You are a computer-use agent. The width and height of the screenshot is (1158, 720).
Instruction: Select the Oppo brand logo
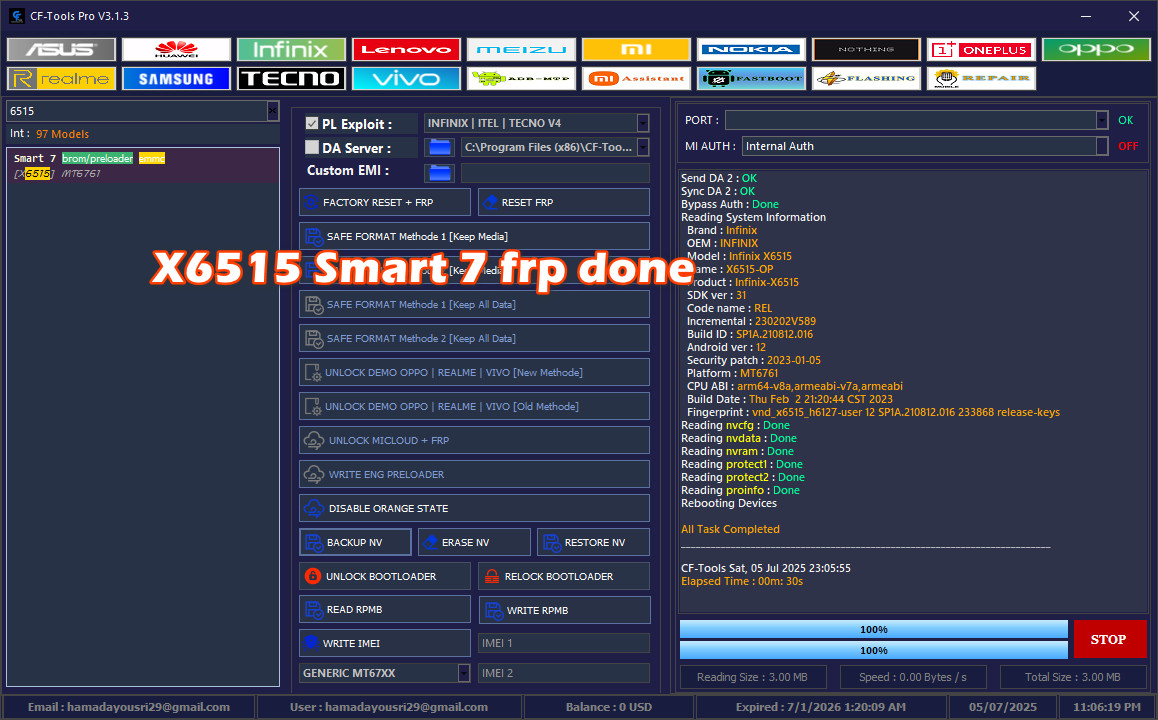(x=1096, y=49)
